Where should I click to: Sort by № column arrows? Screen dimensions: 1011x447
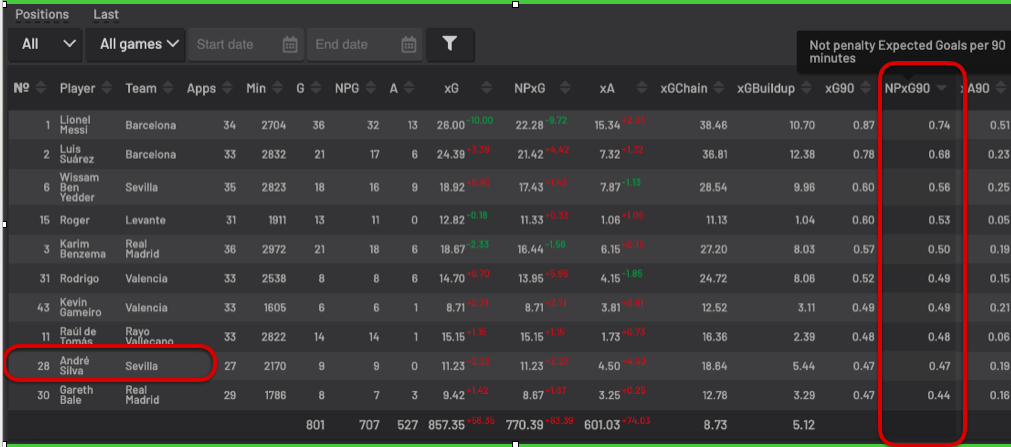point(41,88)
